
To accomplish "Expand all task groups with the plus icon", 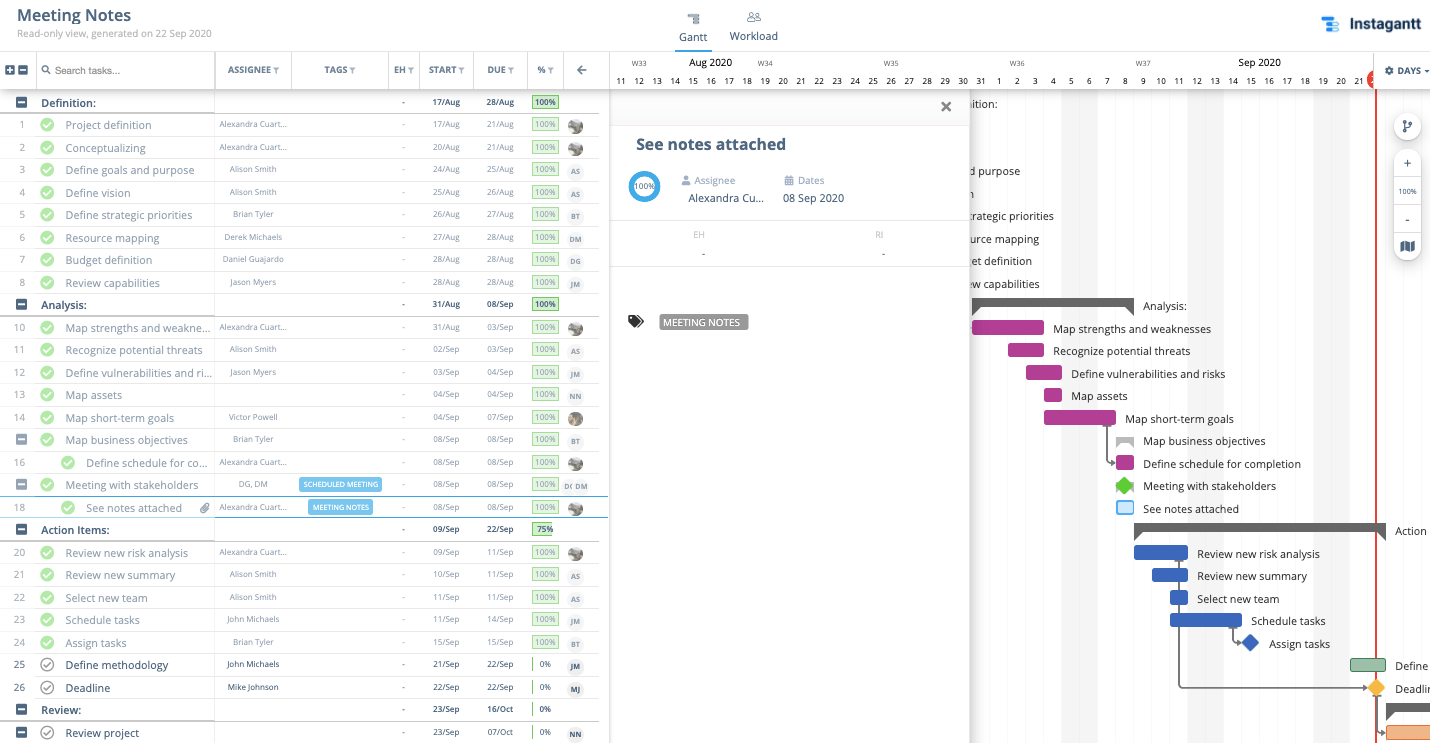I will (x=11, y=70).
